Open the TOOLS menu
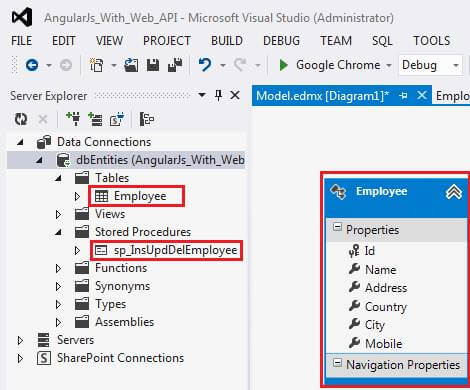This screenshot has width=470, height=390. (432, 41)
